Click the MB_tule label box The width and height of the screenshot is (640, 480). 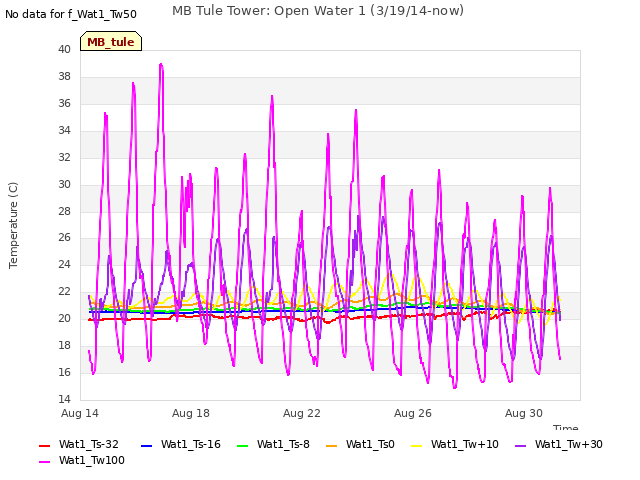[111, 41]
